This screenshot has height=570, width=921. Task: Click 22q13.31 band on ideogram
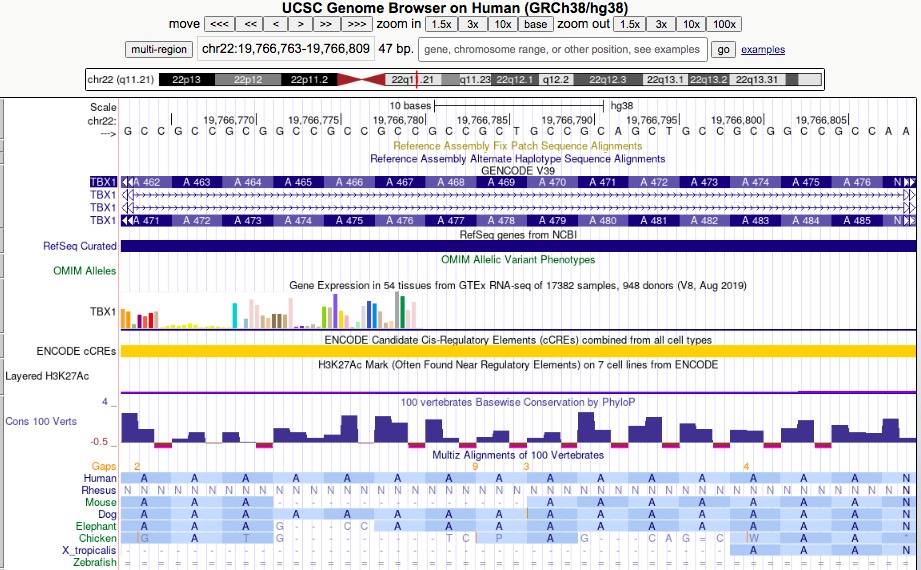point(757,79)
